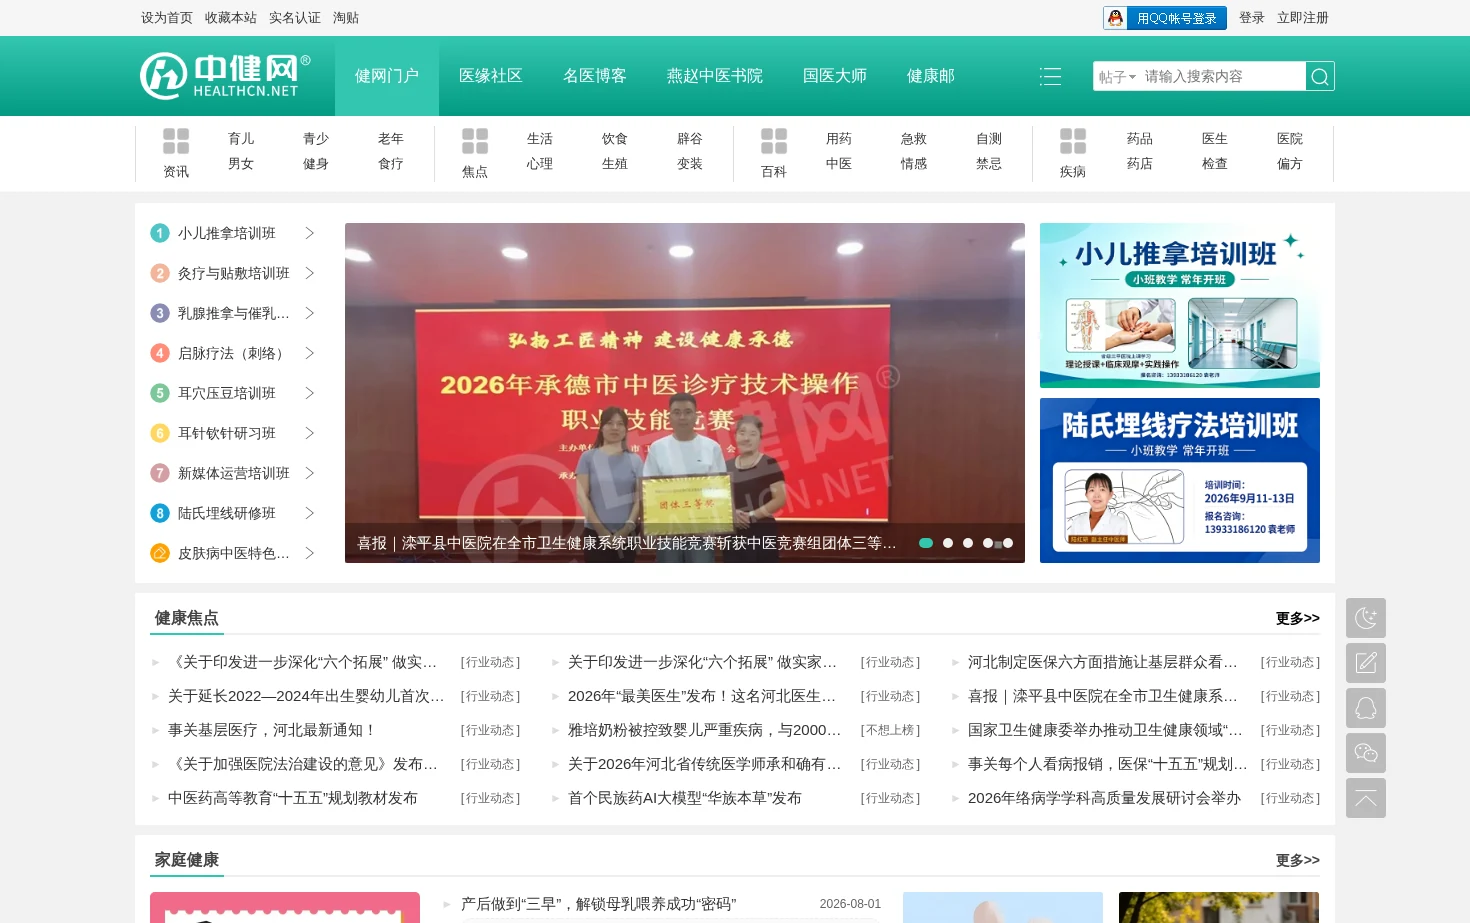Open the 焦点 category grid icon
1470x923 pixels.
pos(475,141)
